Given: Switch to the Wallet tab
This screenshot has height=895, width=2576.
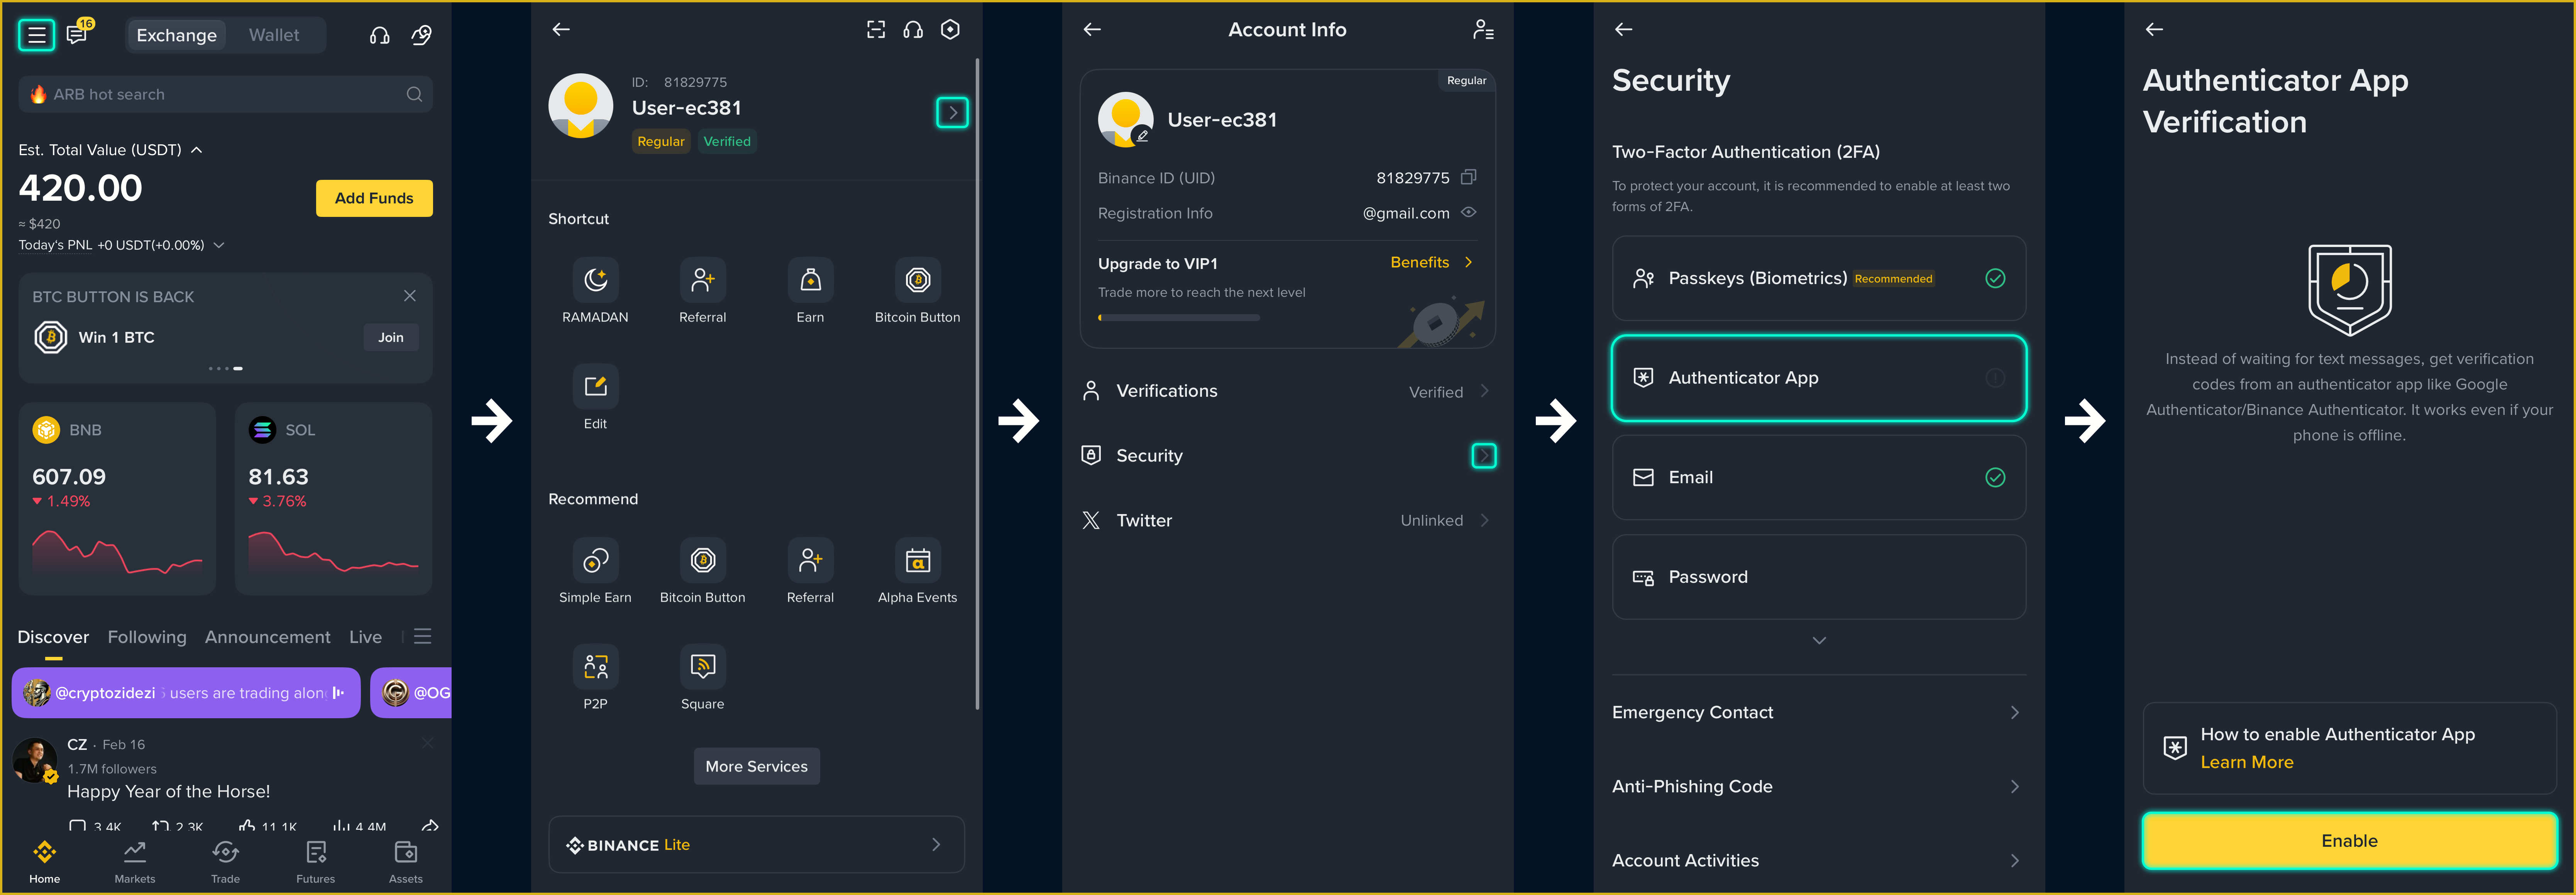Looking at the screenshot, I should point(274,35).
